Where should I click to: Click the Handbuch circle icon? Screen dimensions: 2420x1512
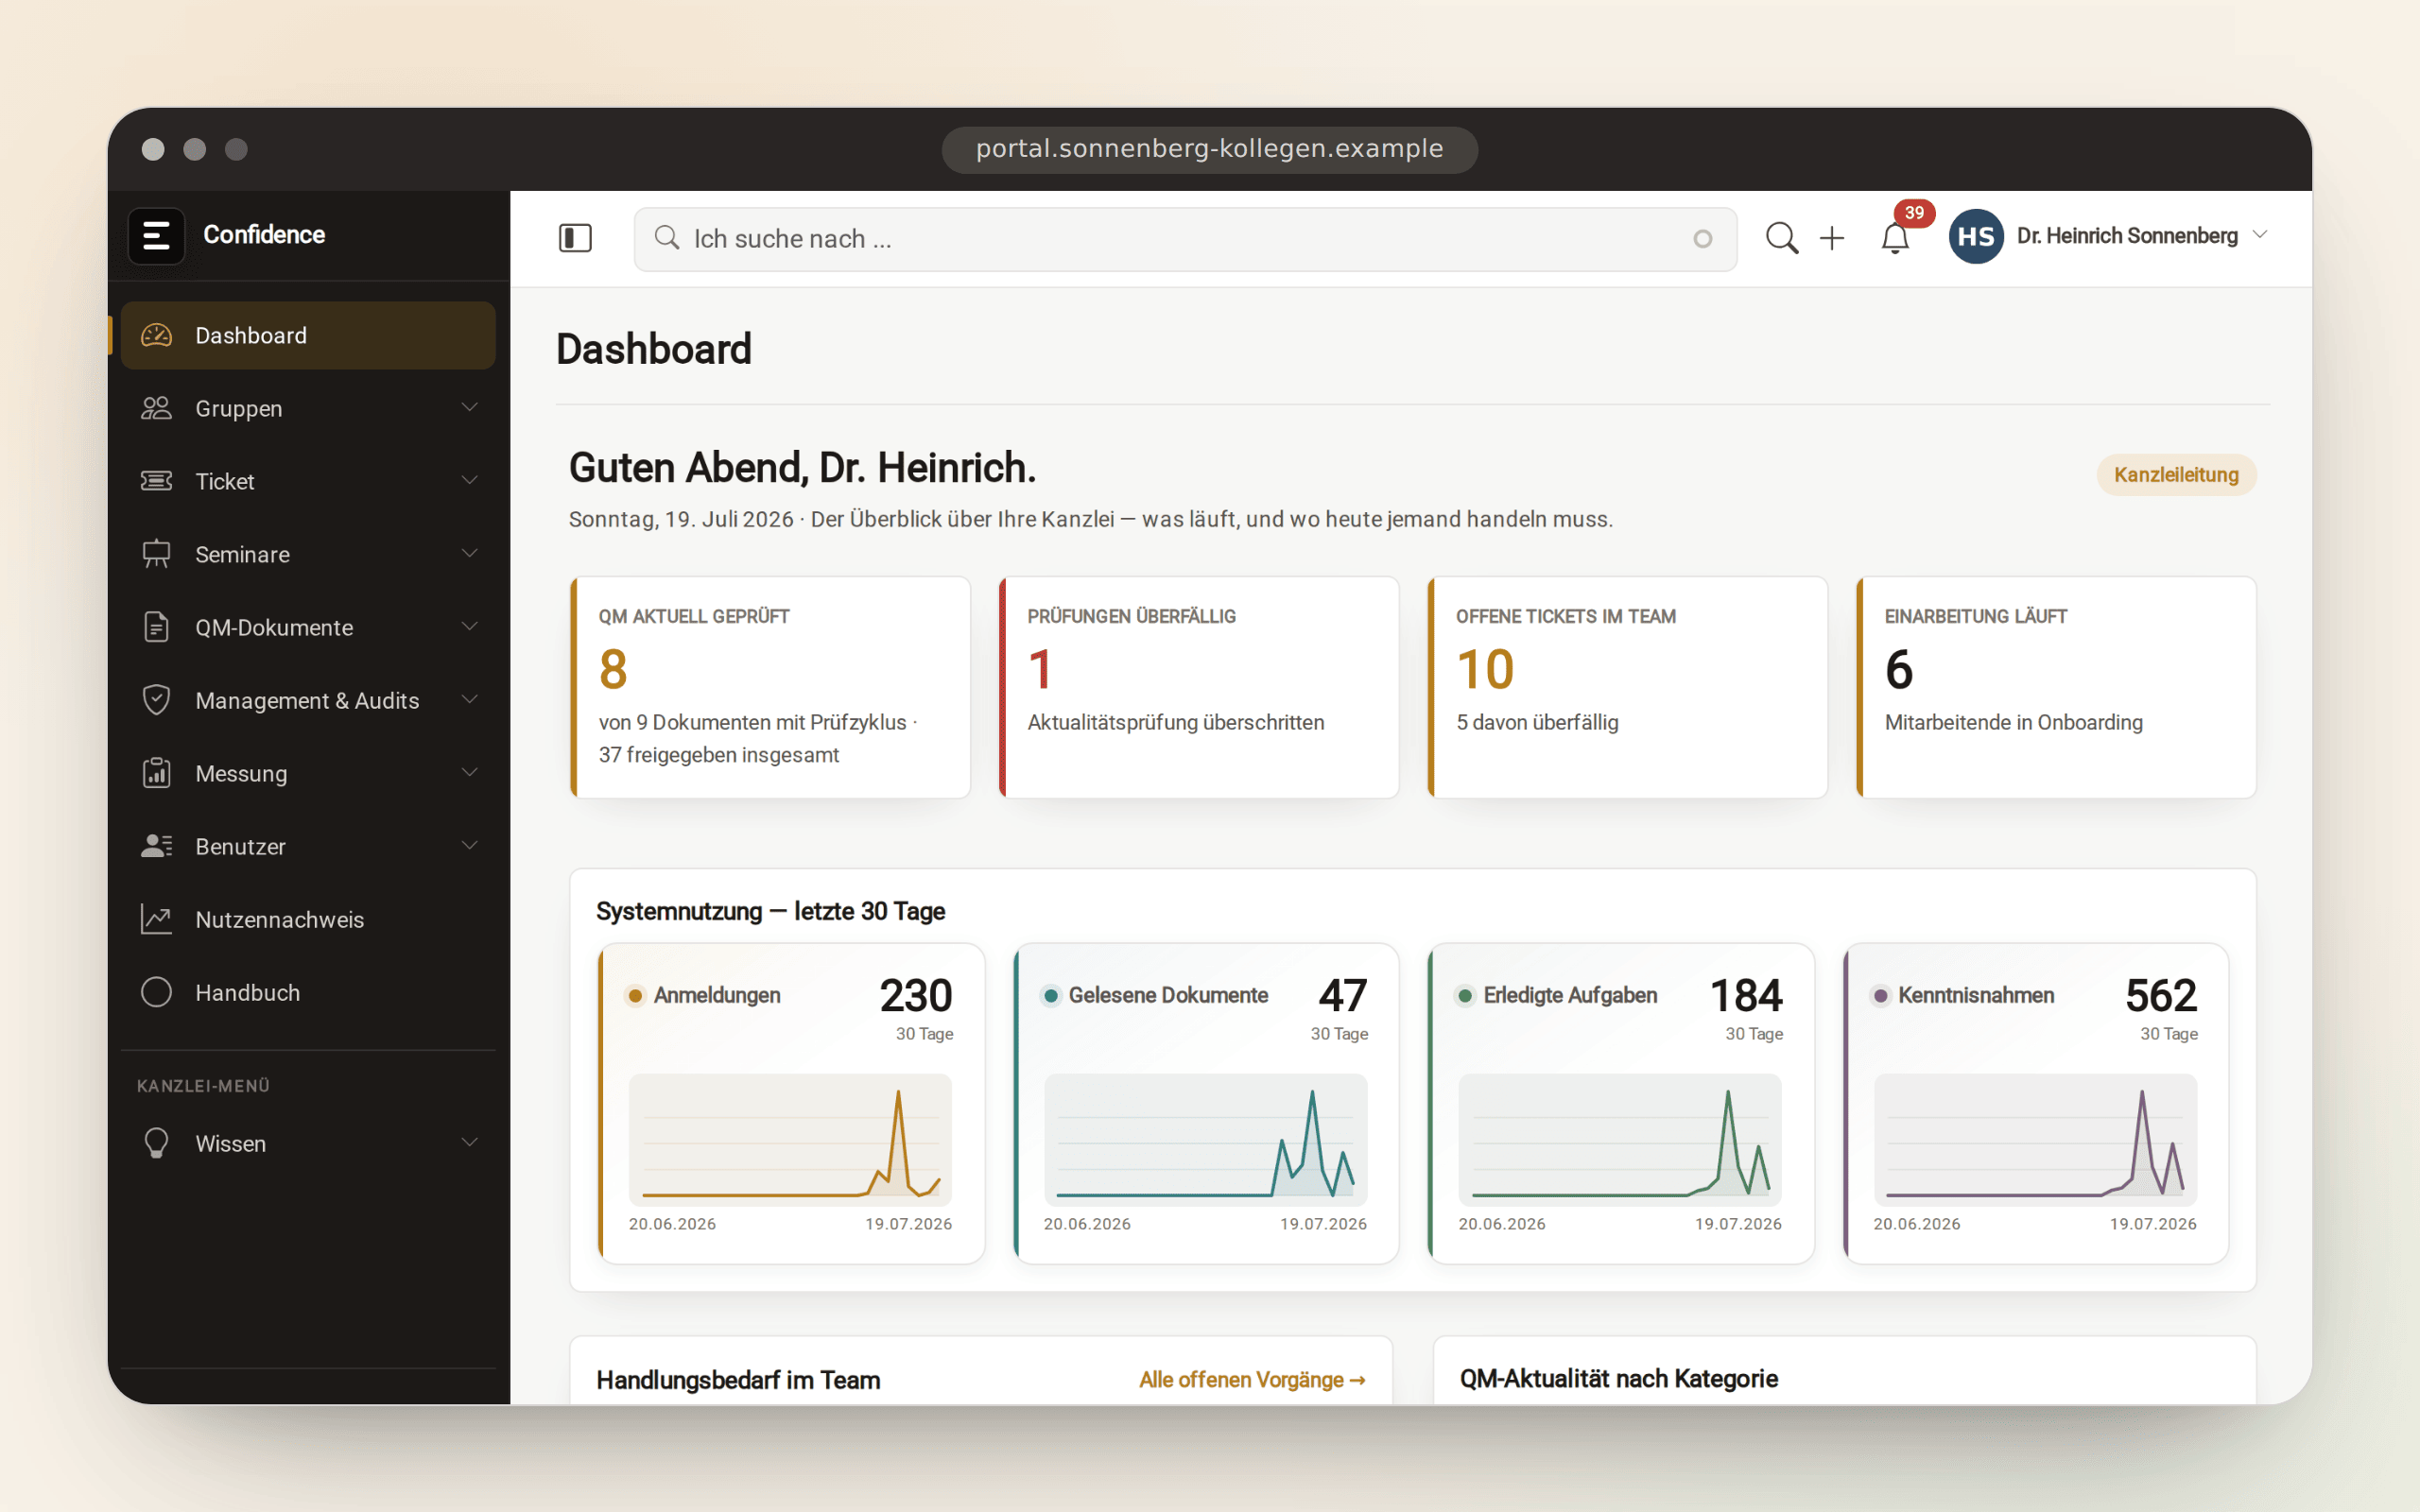click(x=157, y=992)
